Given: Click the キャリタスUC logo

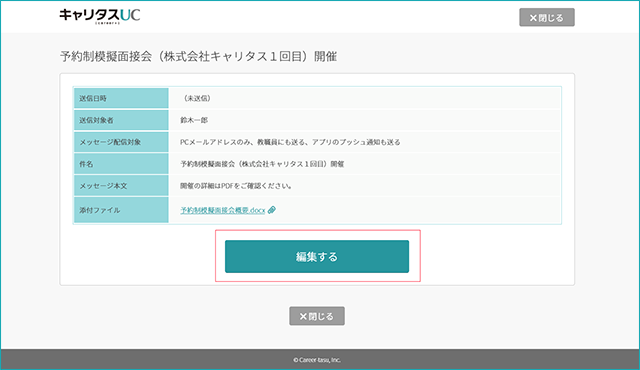Looking at the screenshot, I should point(100,16).
